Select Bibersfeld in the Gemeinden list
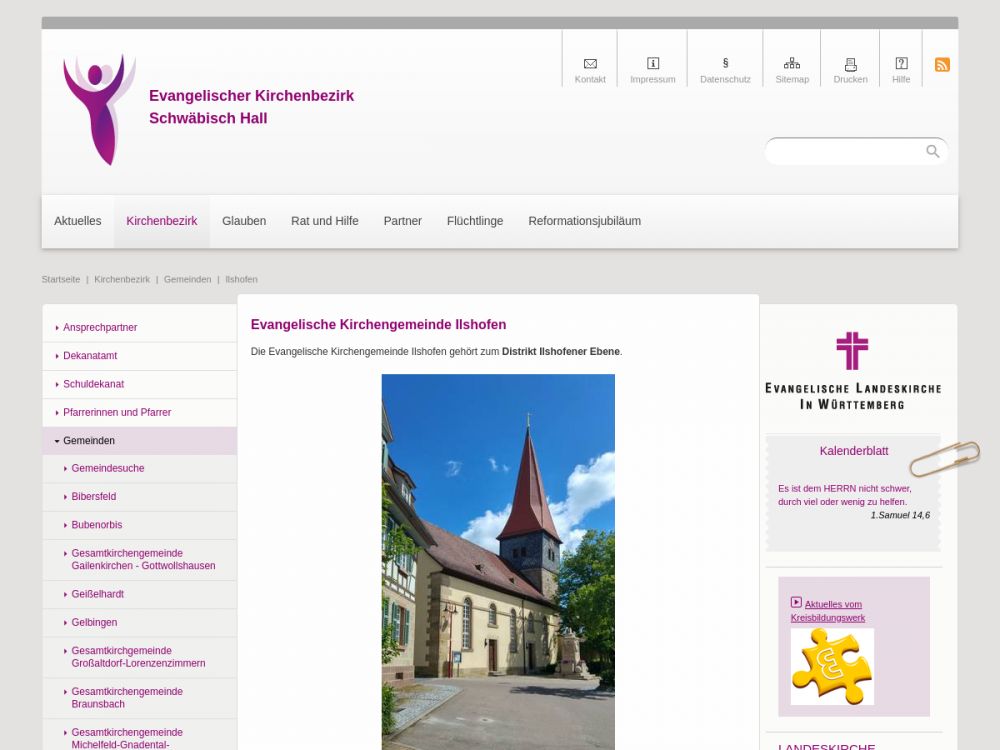The image size is (1000, 750). (94, 497)
